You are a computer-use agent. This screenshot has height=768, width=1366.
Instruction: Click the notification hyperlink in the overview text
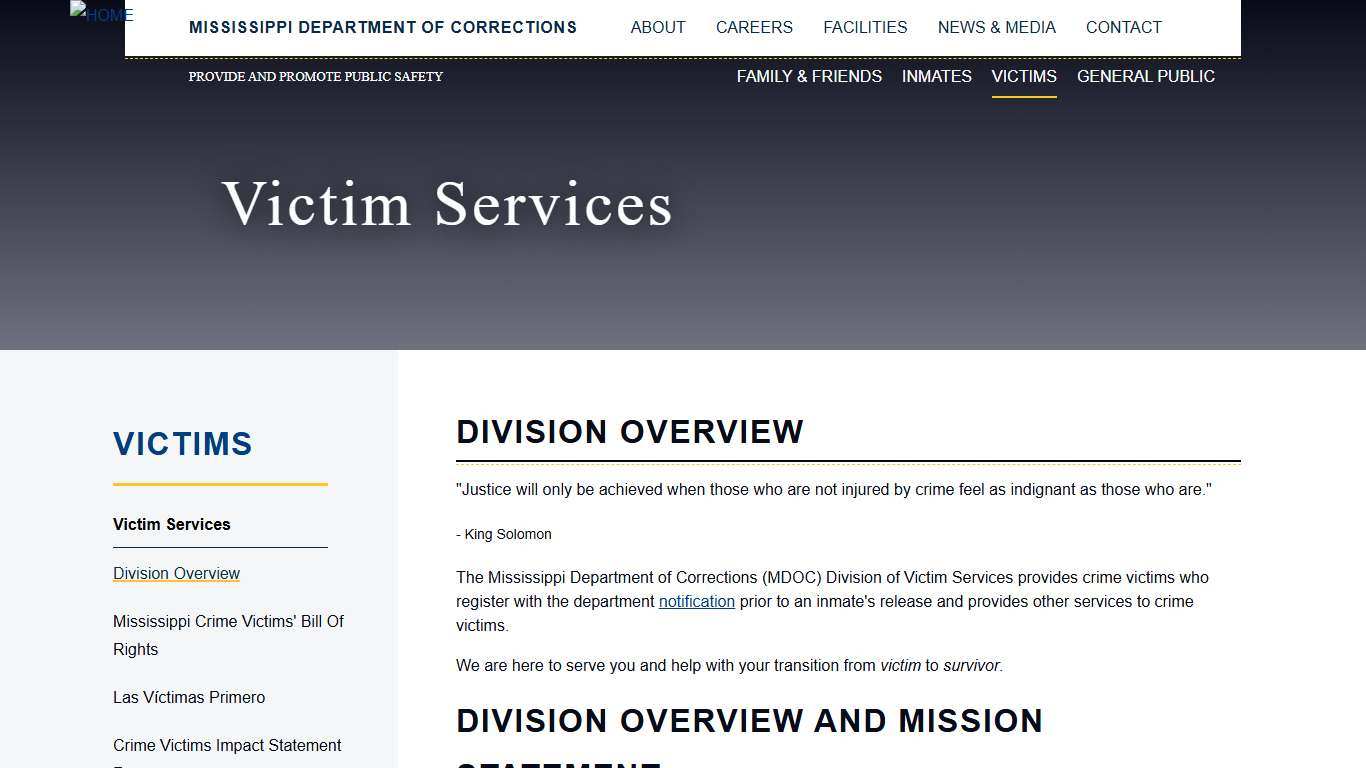[697, 601]
